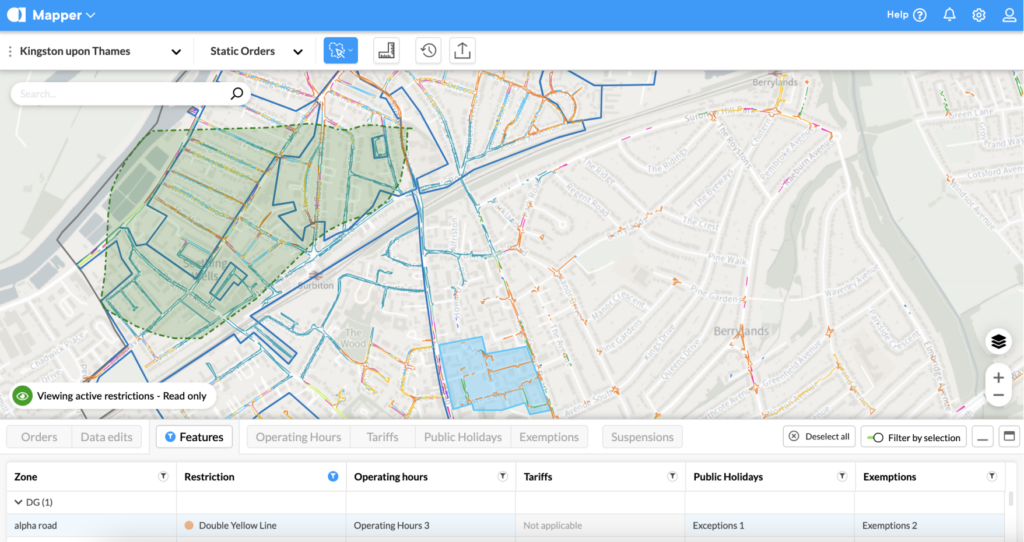The image size is (1024, 542).
Task: Click Deselect all button
Action: [x=818, y=437]
